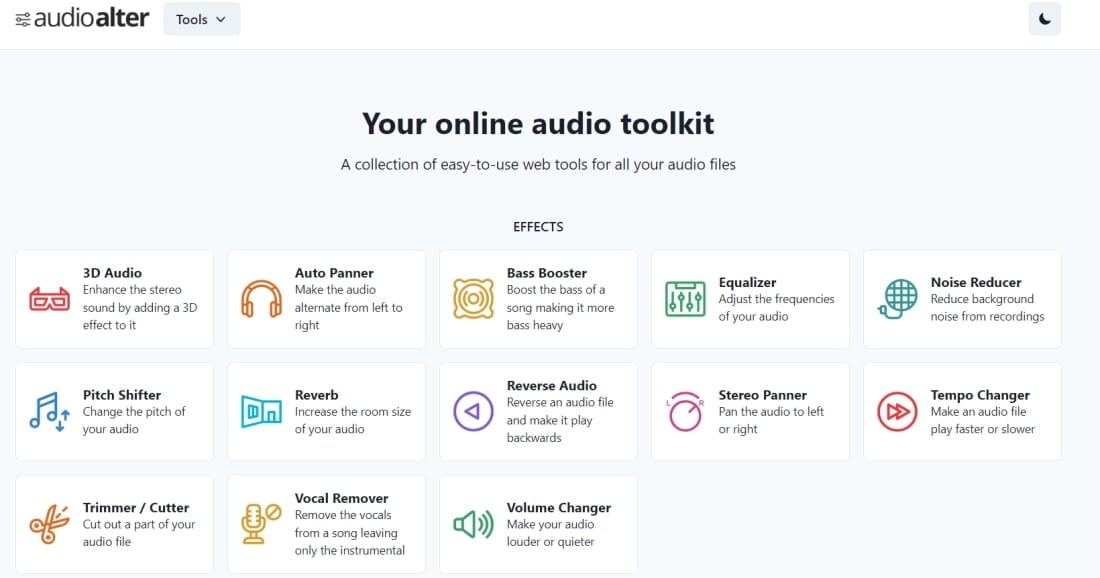The image size is (1100, 578).
Task: Click 'Make the audio alternate' description text
Action: (x=349, y=307)
